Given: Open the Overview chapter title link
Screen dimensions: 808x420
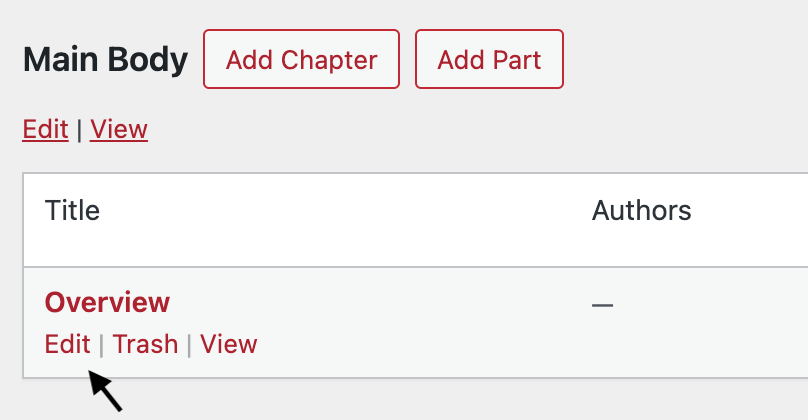Looking at the screenshot, I should 107,301.
